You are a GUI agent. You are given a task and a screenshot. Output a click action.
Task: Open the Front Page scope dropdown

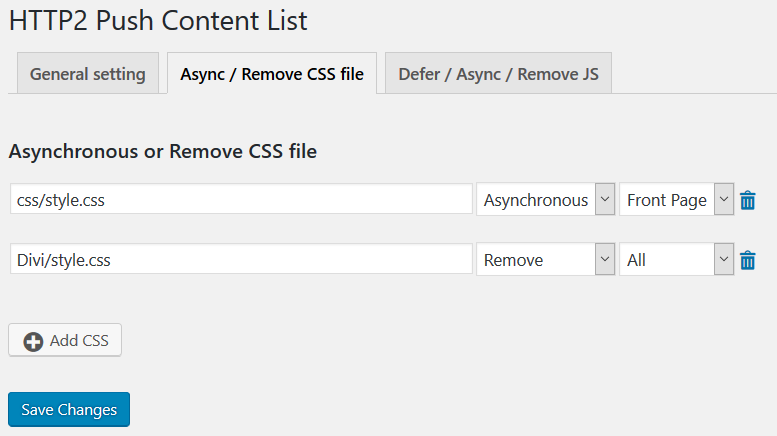coord(667,200)
